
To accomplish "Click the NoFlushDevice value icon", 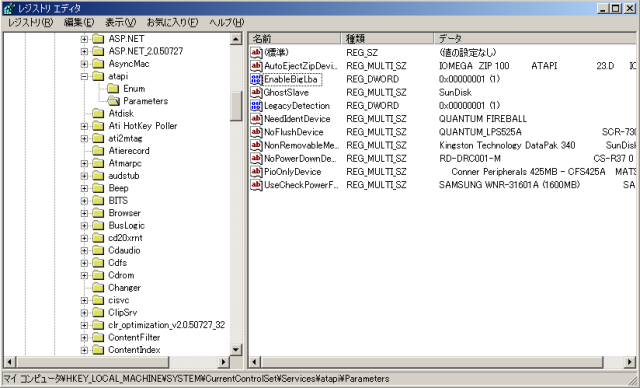I will [x=256, y=132].
